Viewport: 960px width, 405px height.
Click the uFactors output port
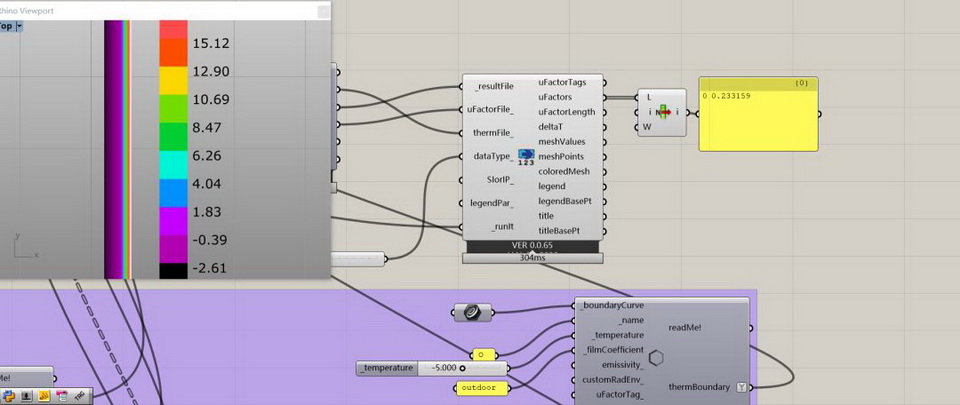(x=603, y=97)
